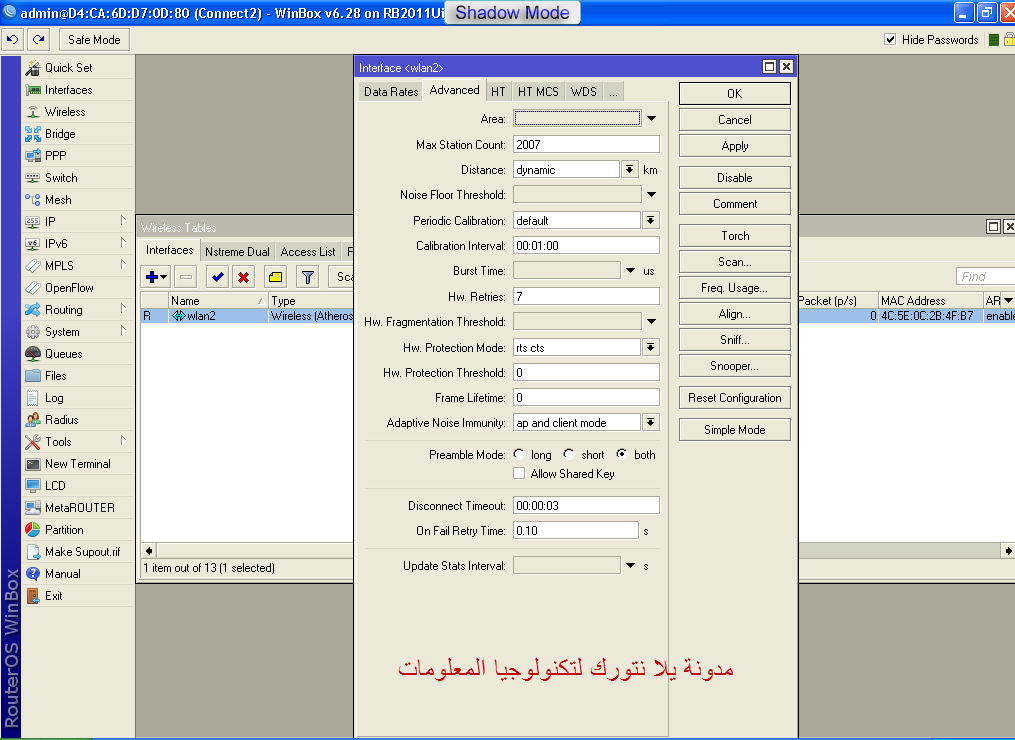
Task: Expand Hw. Fragmentation Threshold field
Action: click(x=651, y=322)
